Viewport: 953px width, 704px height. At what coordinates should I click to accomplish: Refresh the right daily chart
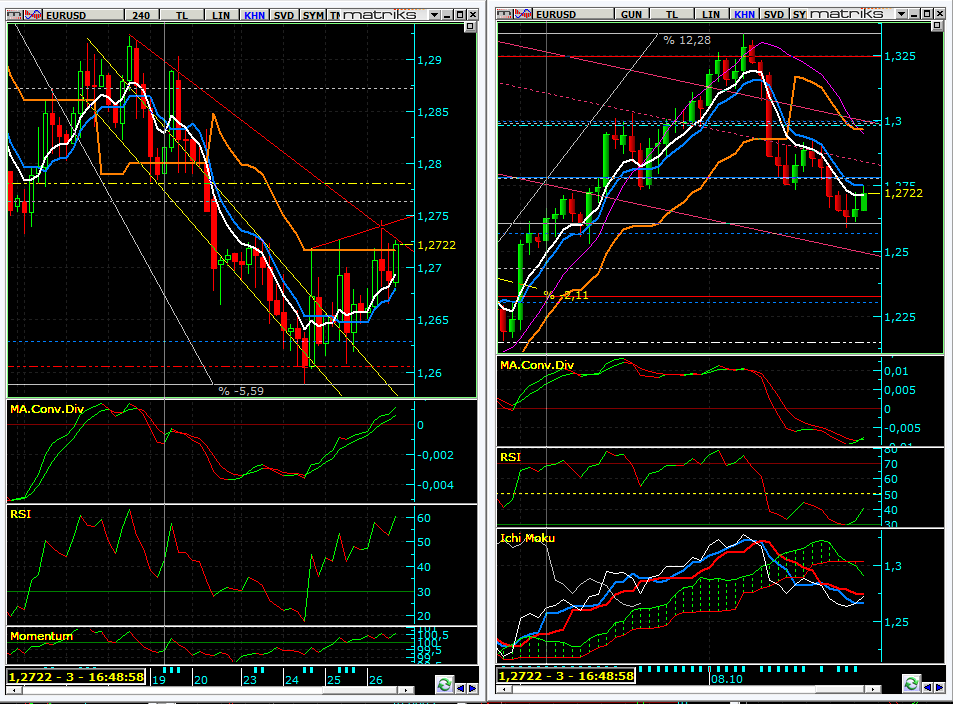(x=910, y=684)
